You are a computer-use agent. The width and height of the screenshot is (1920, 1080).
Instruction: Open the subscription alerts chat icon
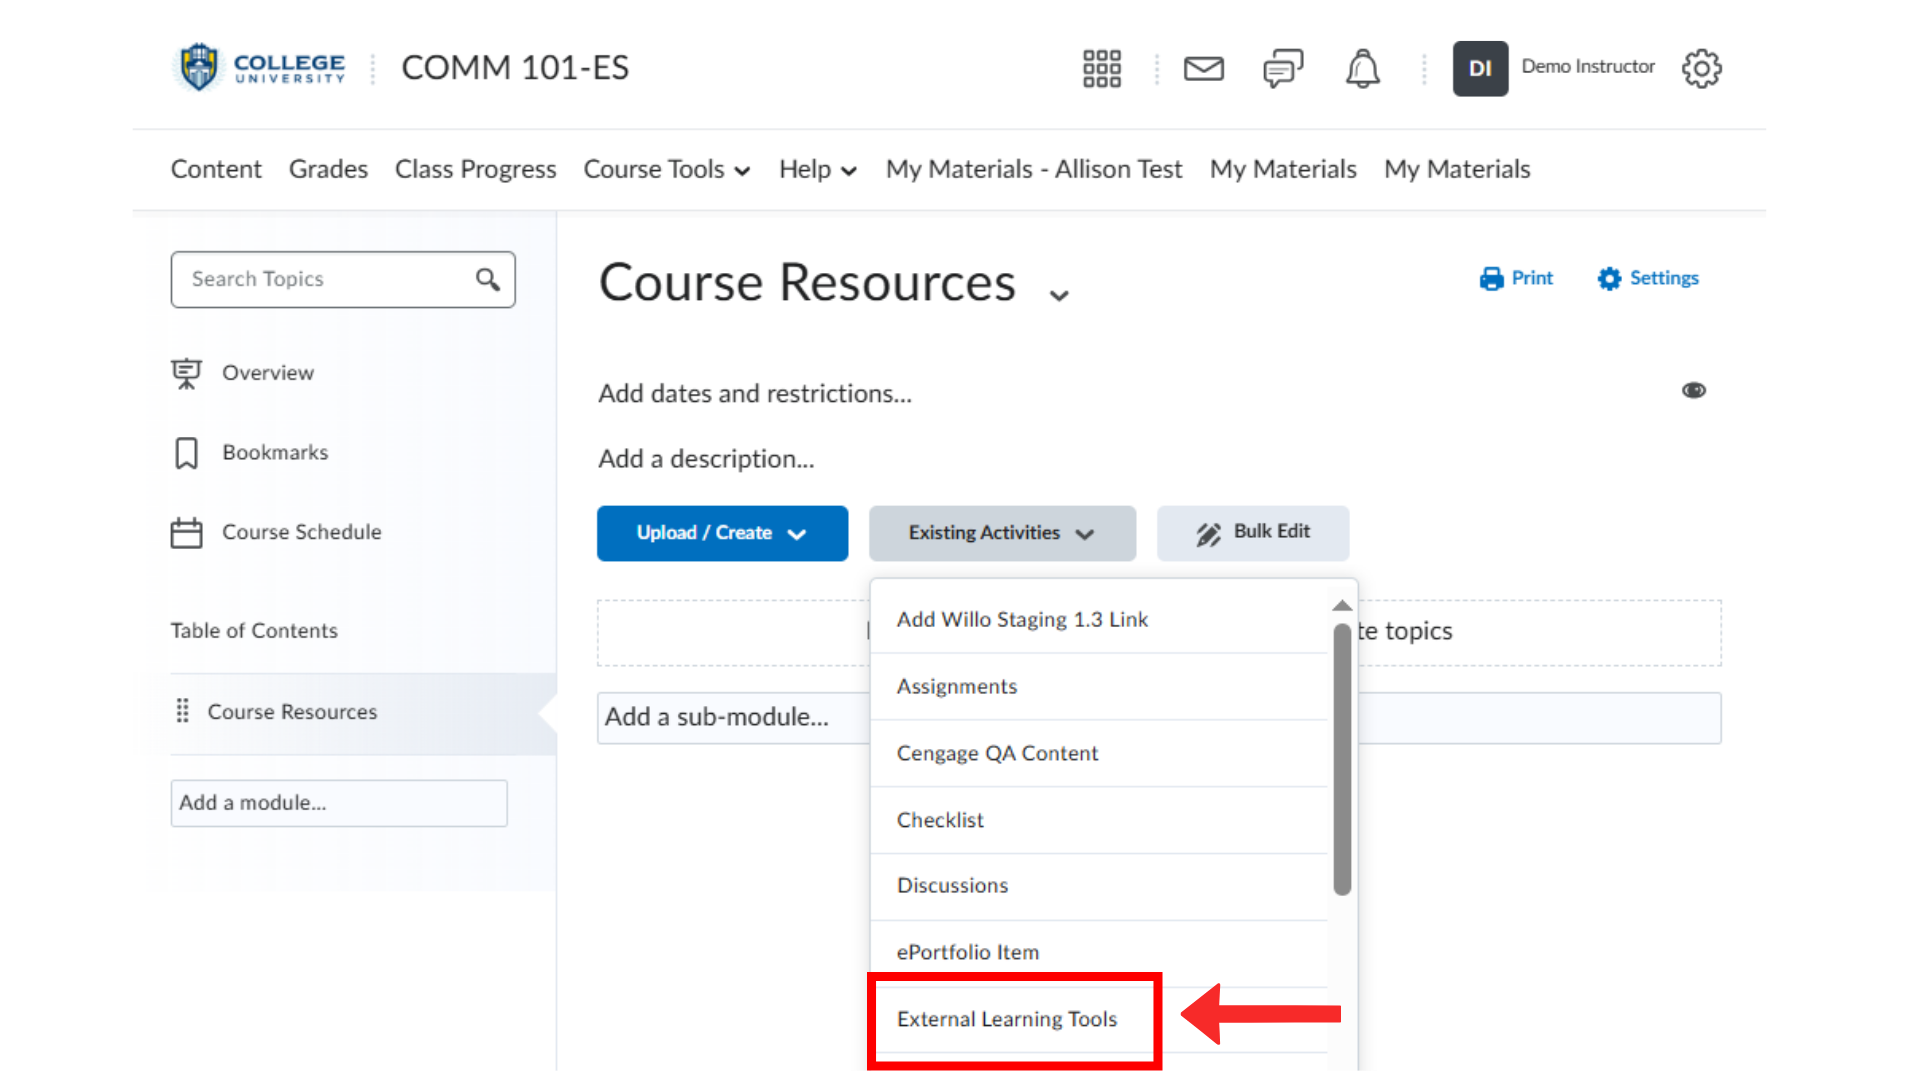[x=1283, y=68]
